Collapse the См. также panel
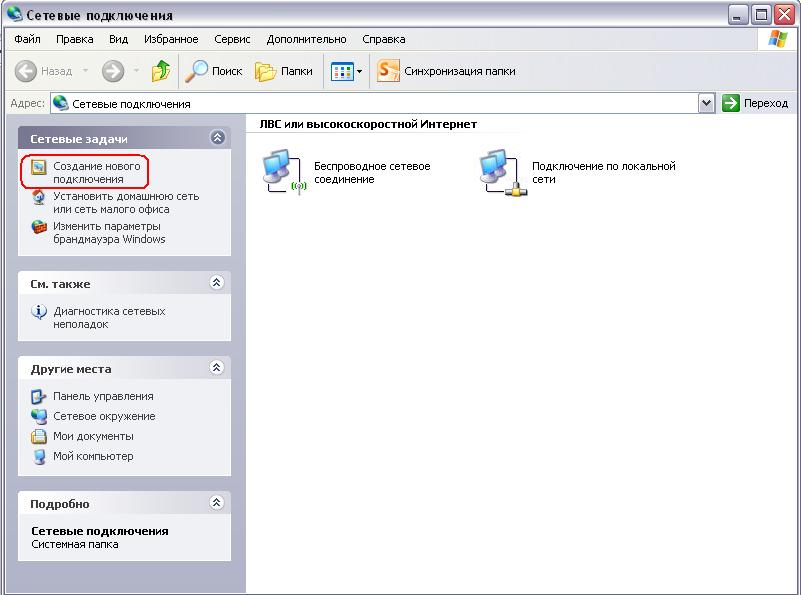 click(x=217, y=283)
